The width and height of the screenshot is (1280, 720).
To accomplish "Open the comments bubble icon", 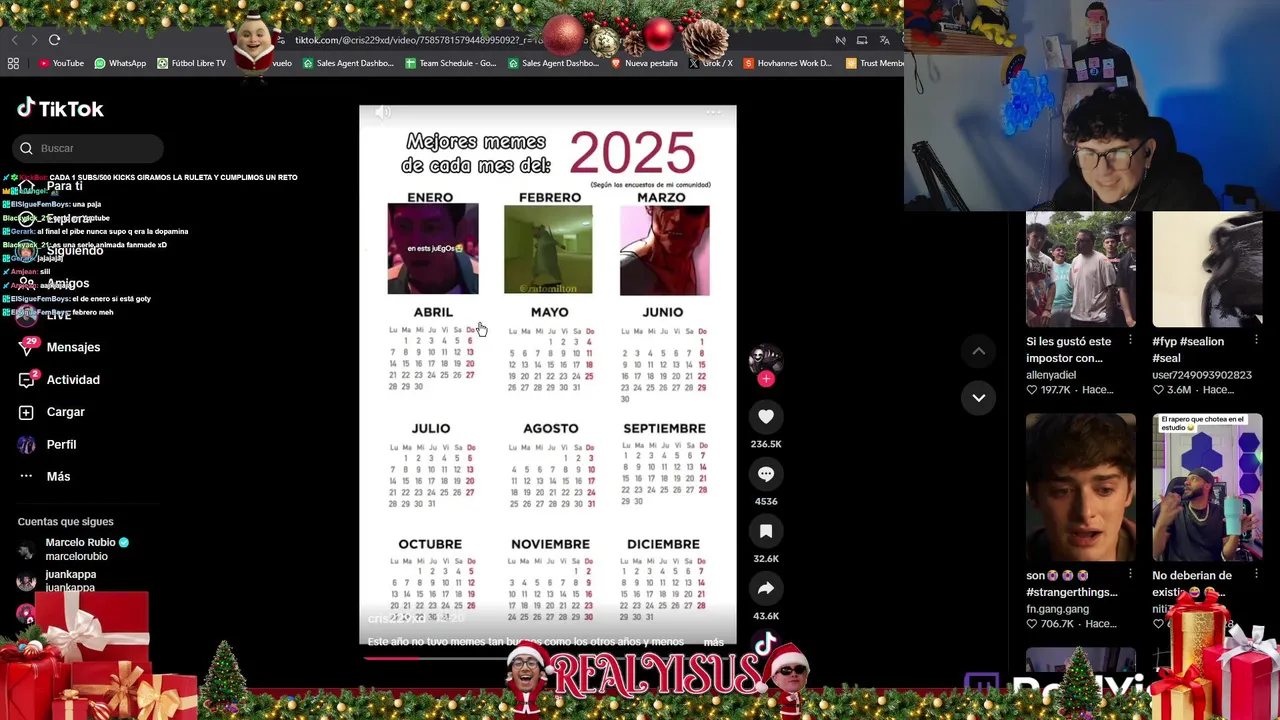I will 766,474.
